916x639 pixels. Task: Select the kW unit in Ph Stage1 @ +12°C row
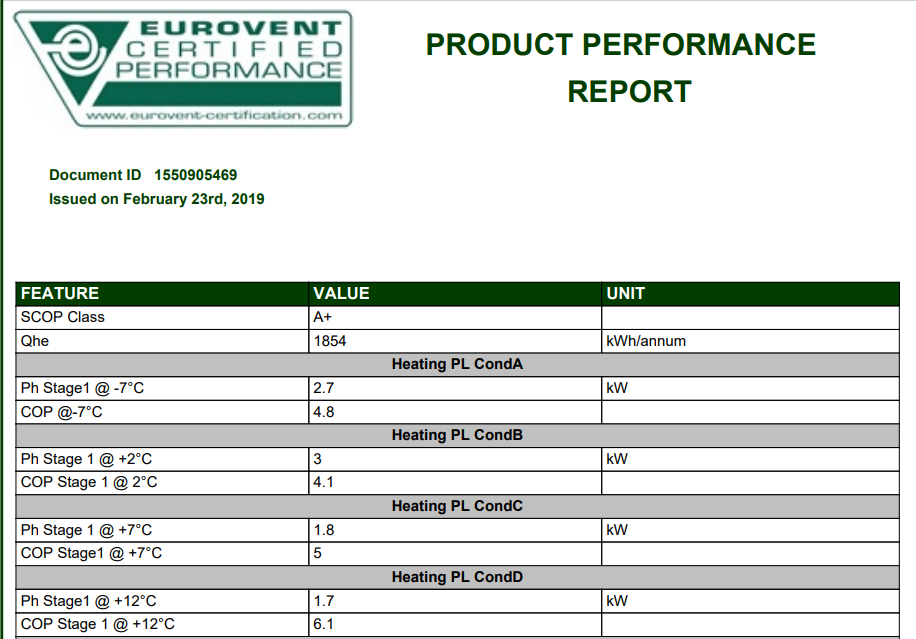tap(751, 601)
